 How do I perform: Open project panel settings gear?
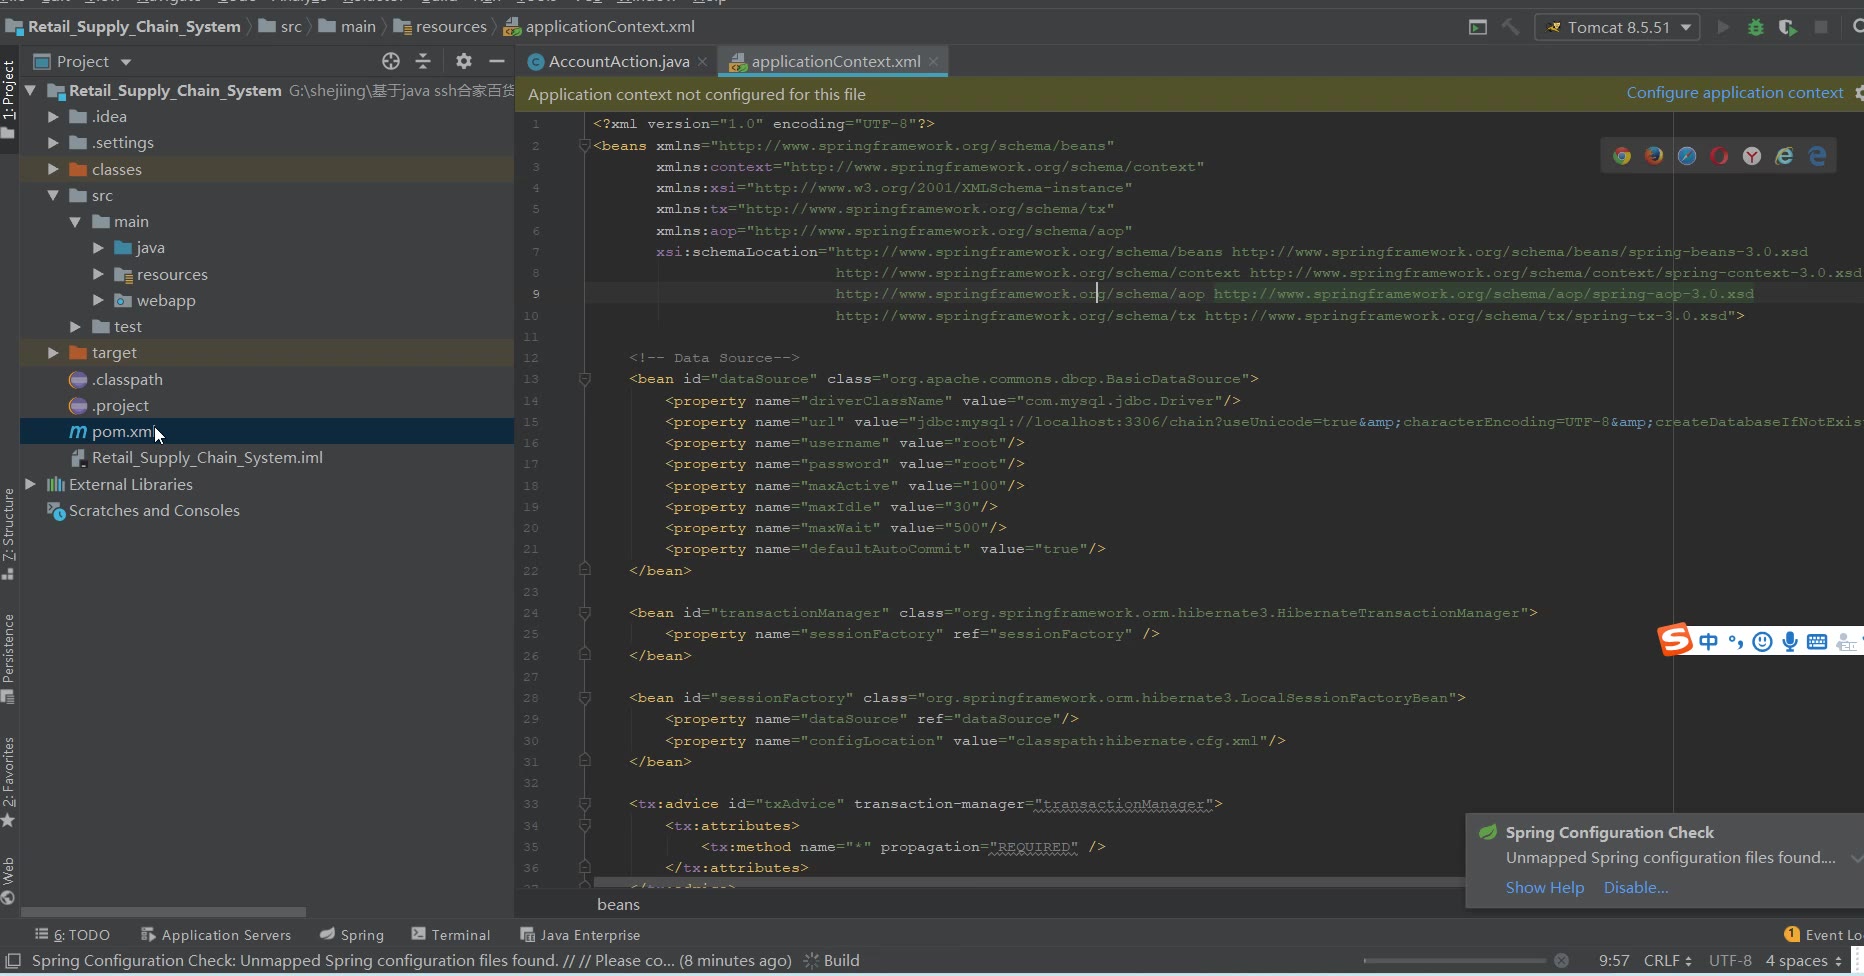pos(463,62)
